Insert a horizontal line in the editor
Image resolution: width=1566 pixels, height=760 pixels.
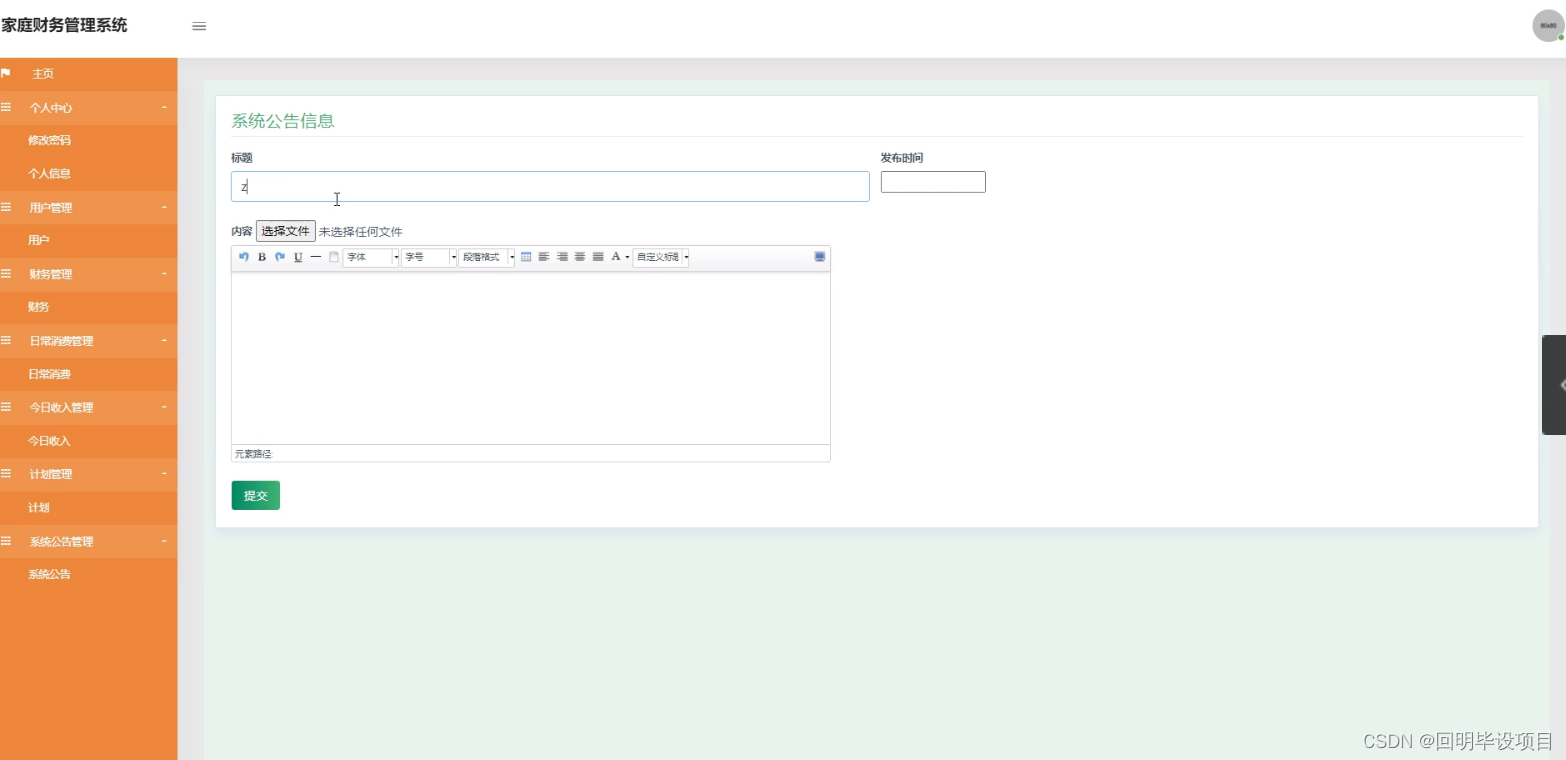pyautogui.click(x=315, y=257)
